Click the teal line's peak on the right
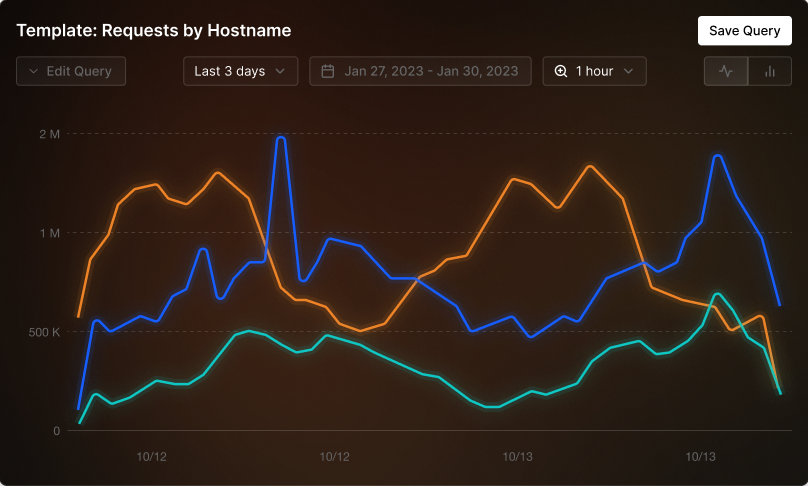Viewport: 808px width, 486px height. (x=717, y=294)
